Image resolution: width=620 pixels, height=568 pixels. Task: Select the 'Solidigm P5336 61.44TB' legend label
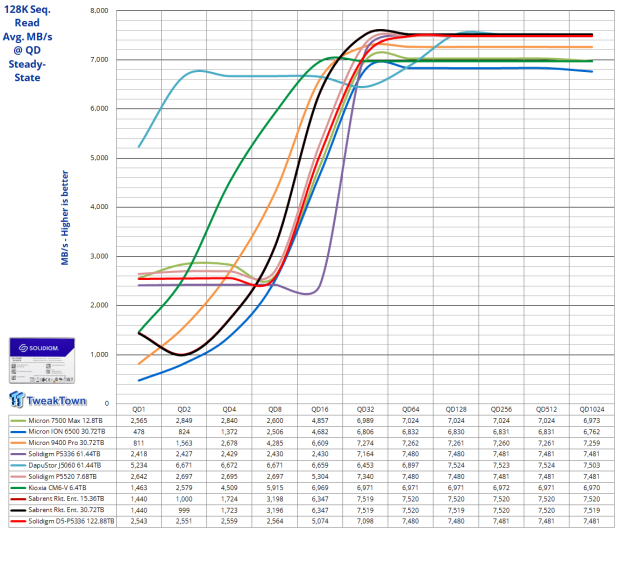click(64, 454)
